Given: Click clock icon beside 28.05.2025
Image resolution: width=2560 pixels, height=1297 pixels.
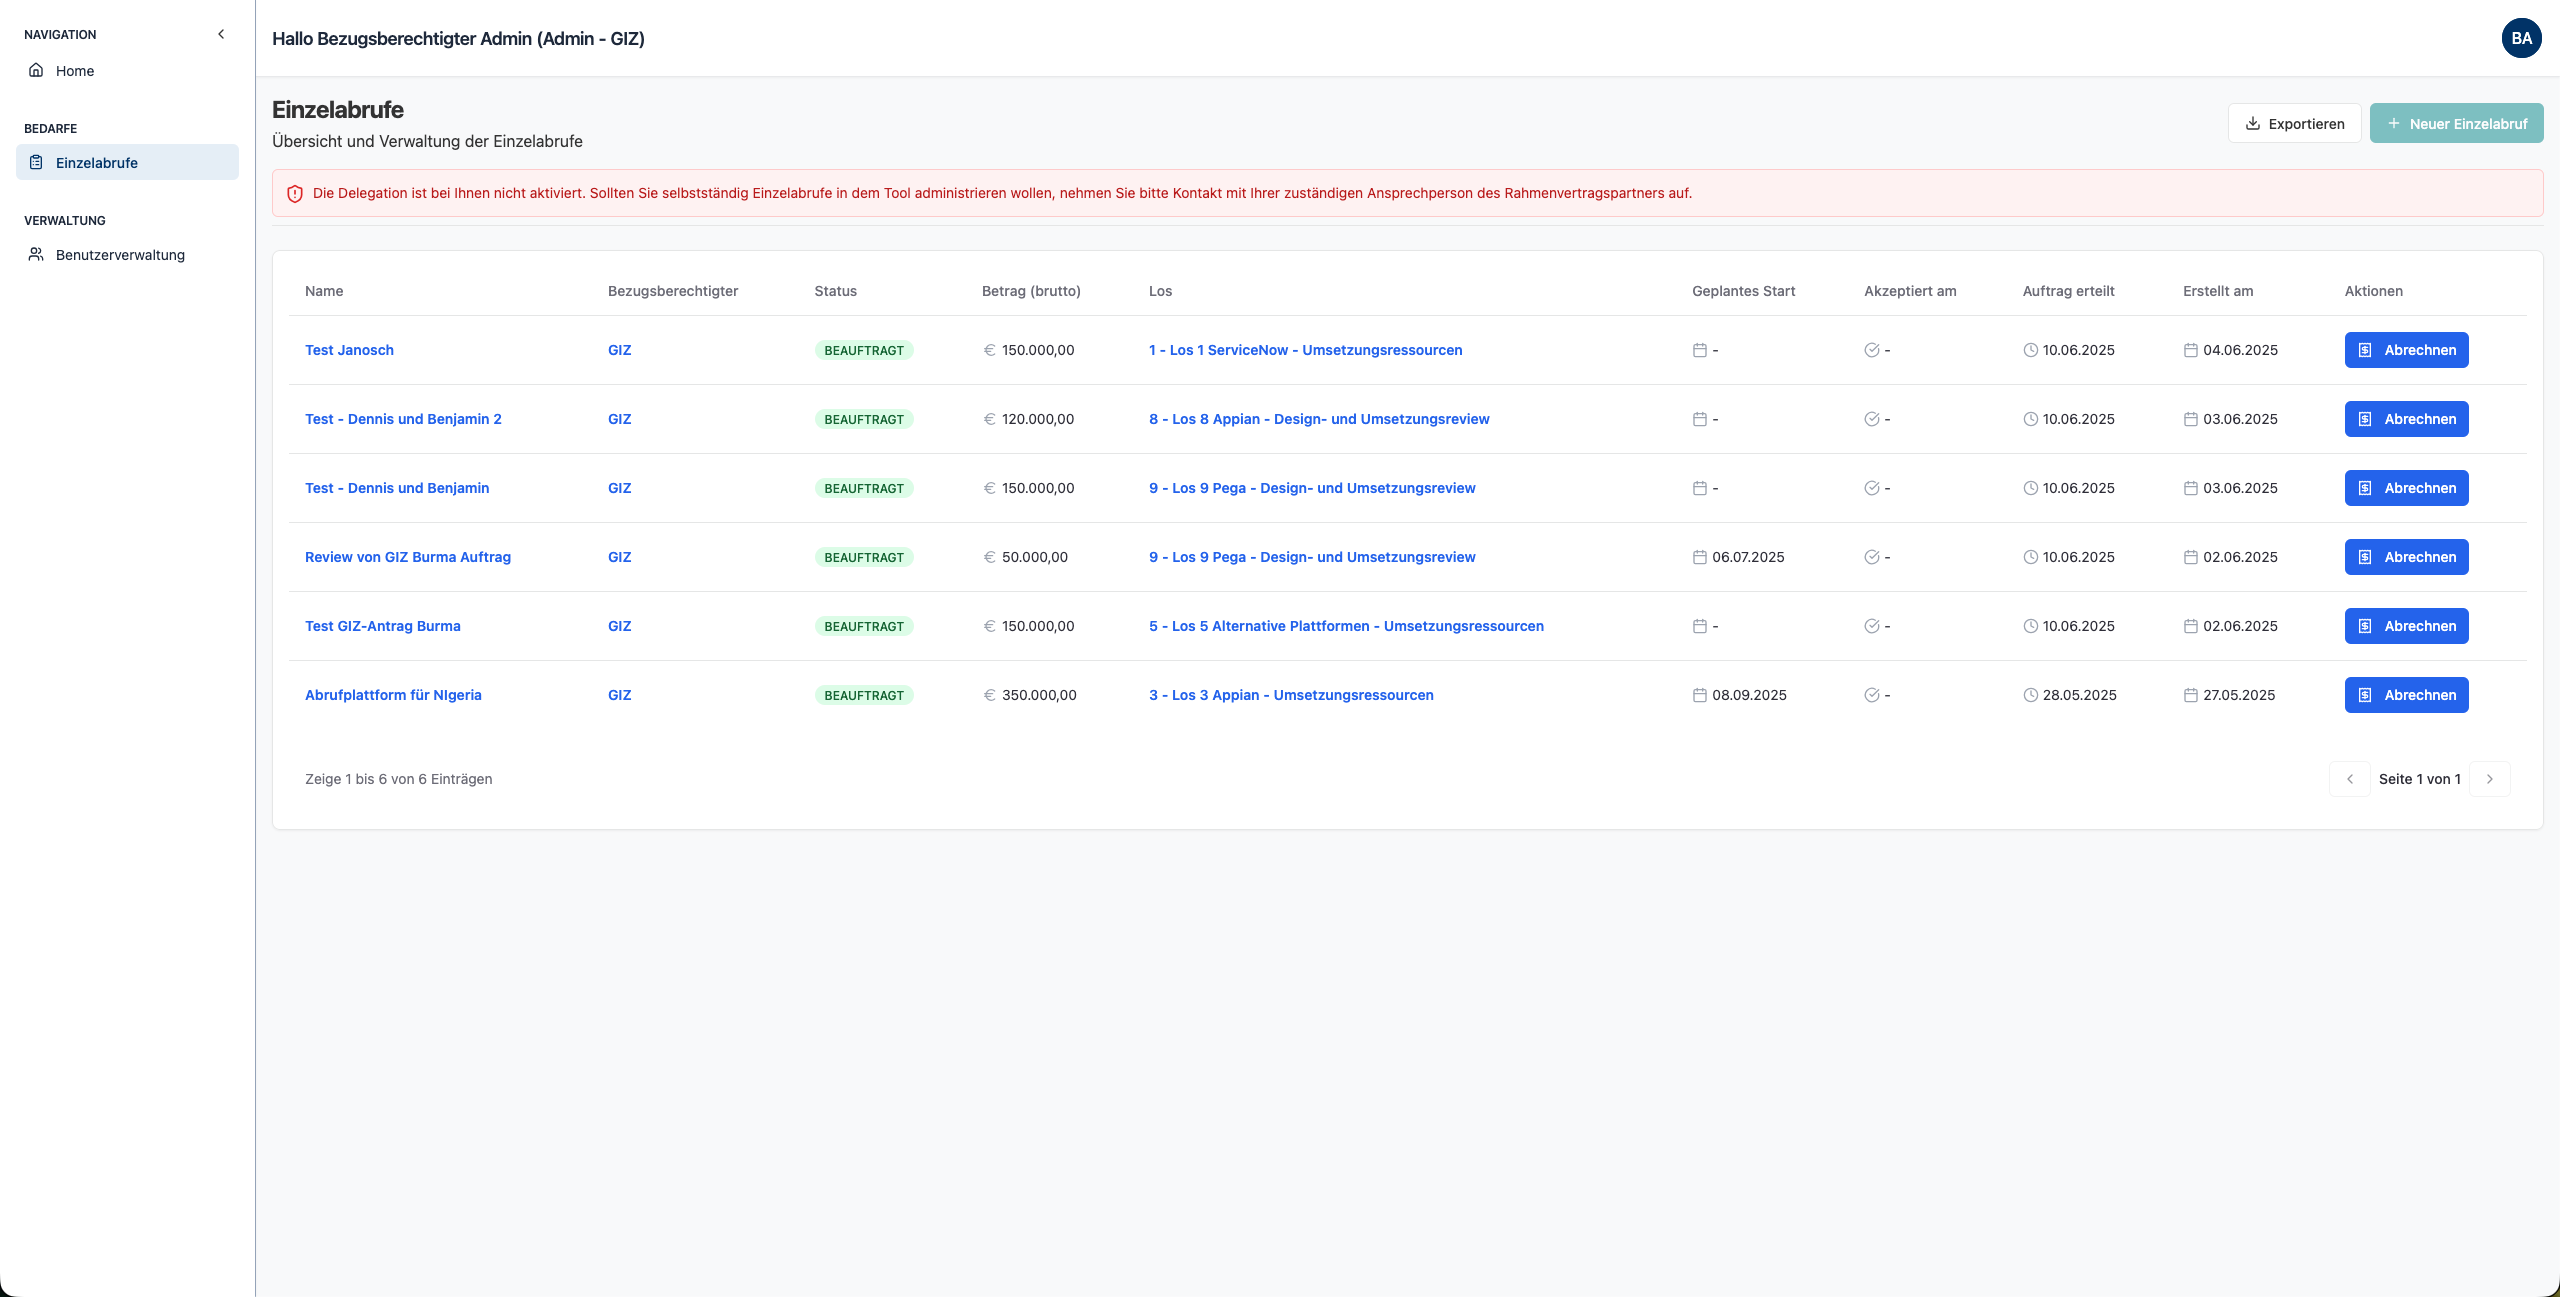Looking at the screenshot, I should click(2030, 695).
